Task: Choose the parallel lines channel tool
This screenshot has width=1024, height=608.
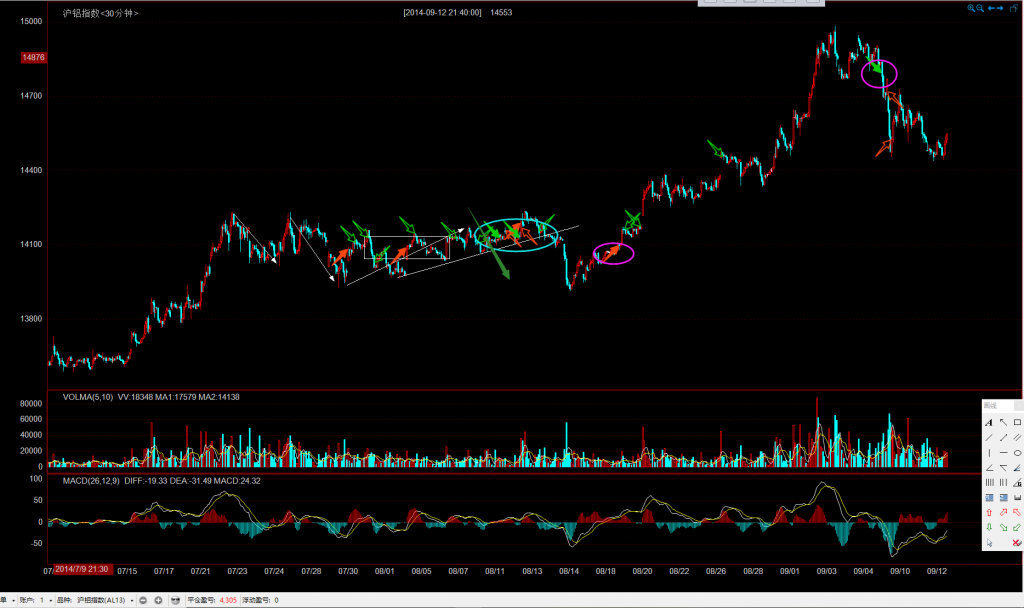Action: point(1017,437)
